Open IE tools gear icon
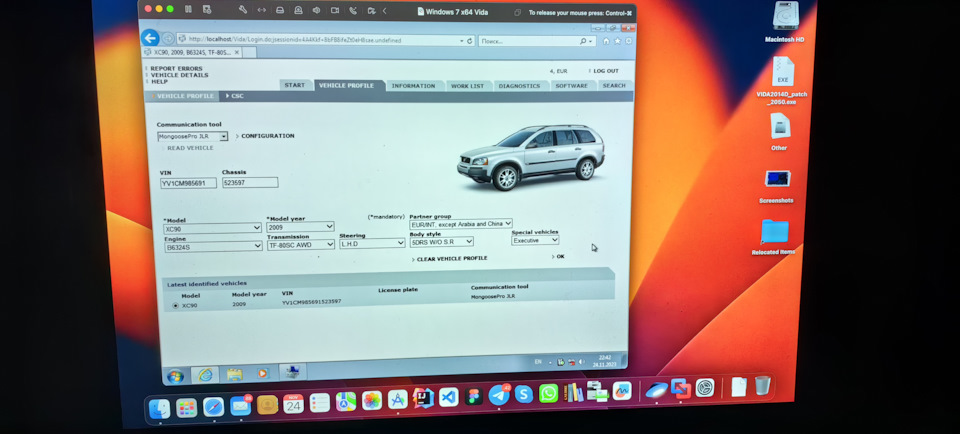The height and width of the screenshot is (434, 960). point(628,41)
